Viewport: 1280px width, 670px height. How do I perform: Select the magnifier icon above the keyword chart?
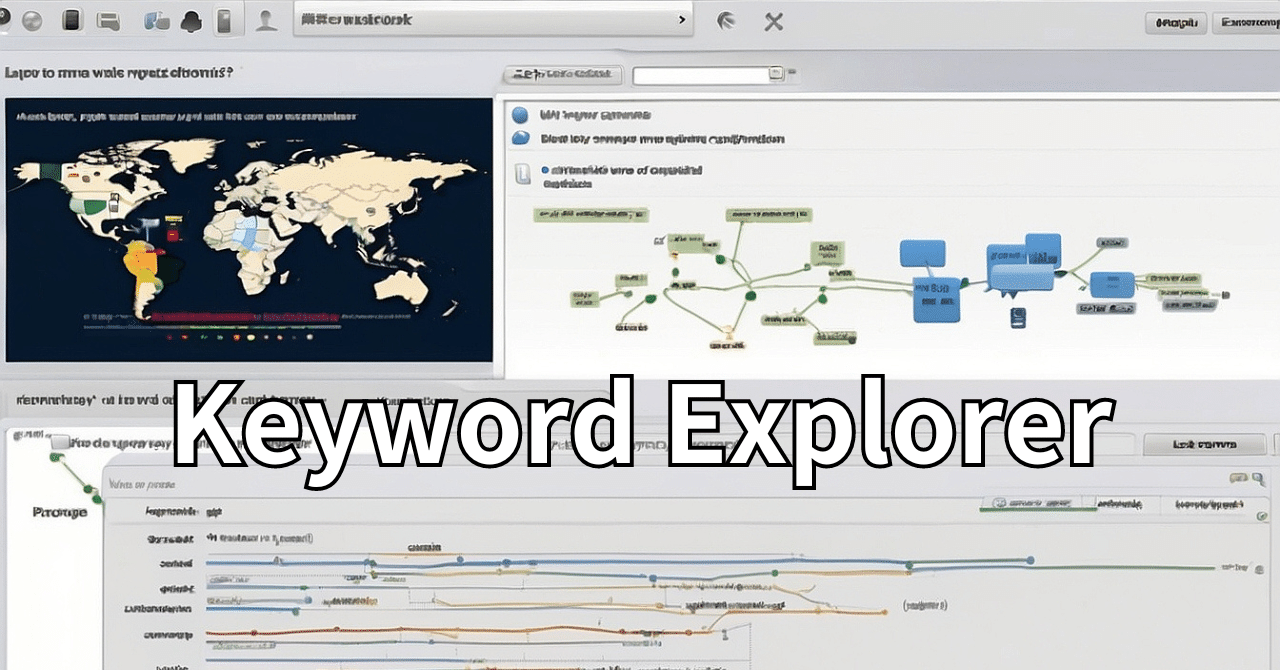[x=1257, y=478]
